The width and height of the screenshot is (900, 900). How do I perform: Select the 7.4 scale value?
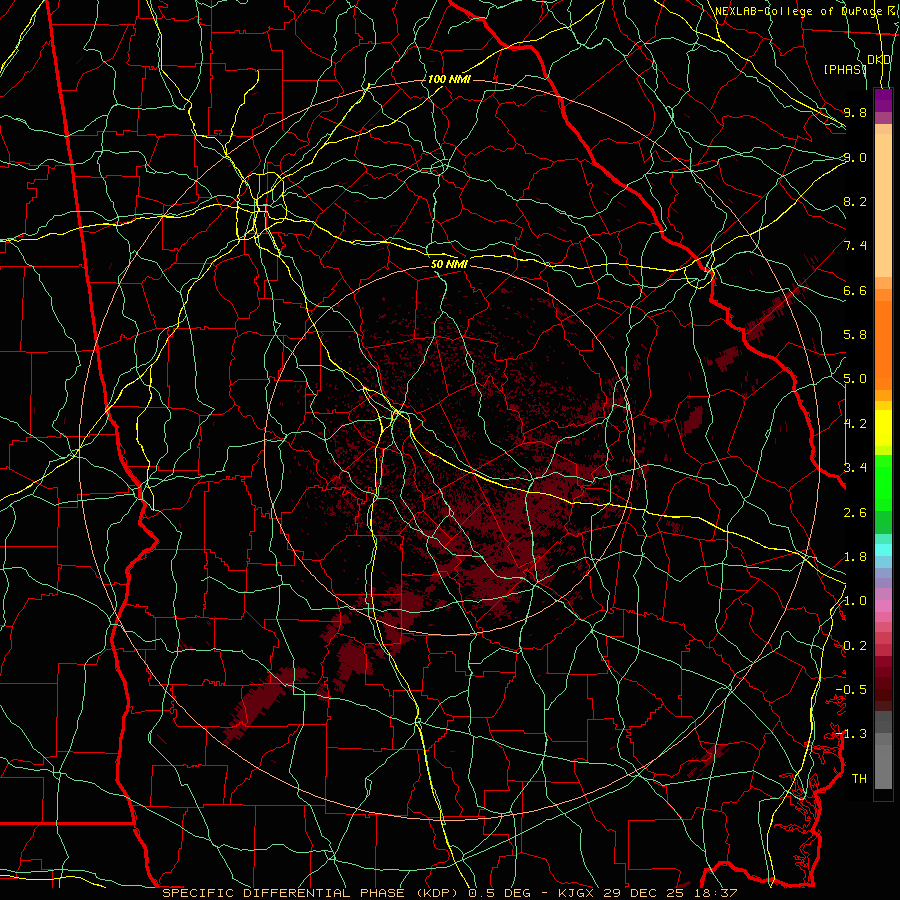(855, 246)
